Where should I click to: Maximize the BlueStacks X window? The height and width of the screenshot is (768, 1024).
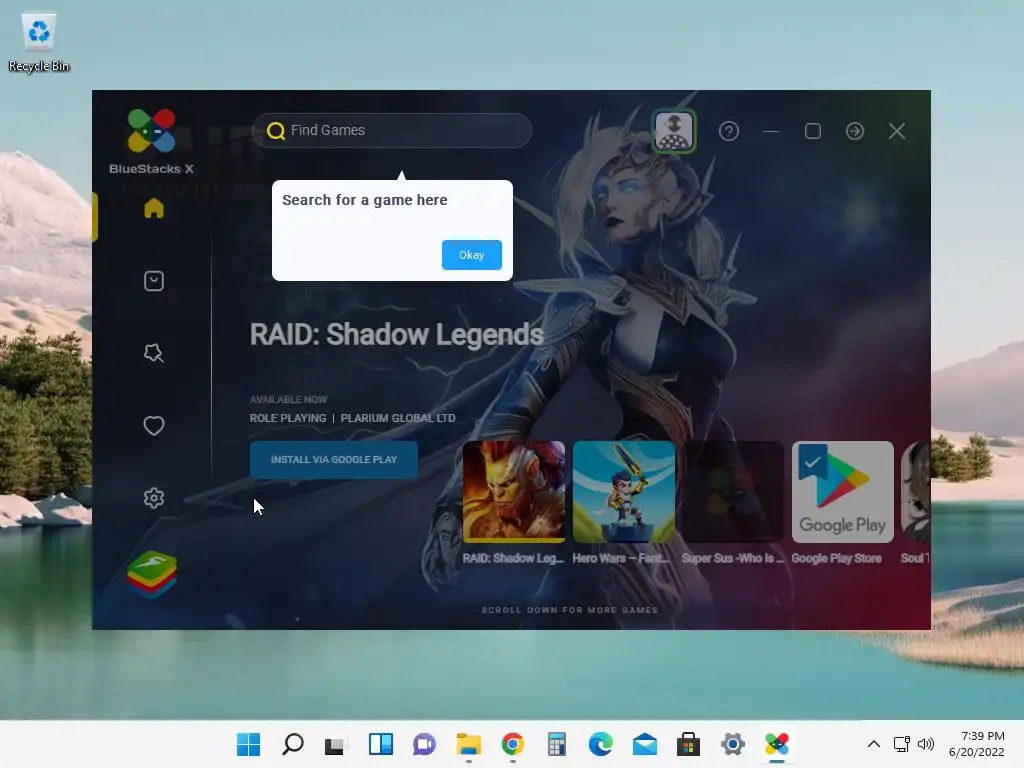point(812,131)
